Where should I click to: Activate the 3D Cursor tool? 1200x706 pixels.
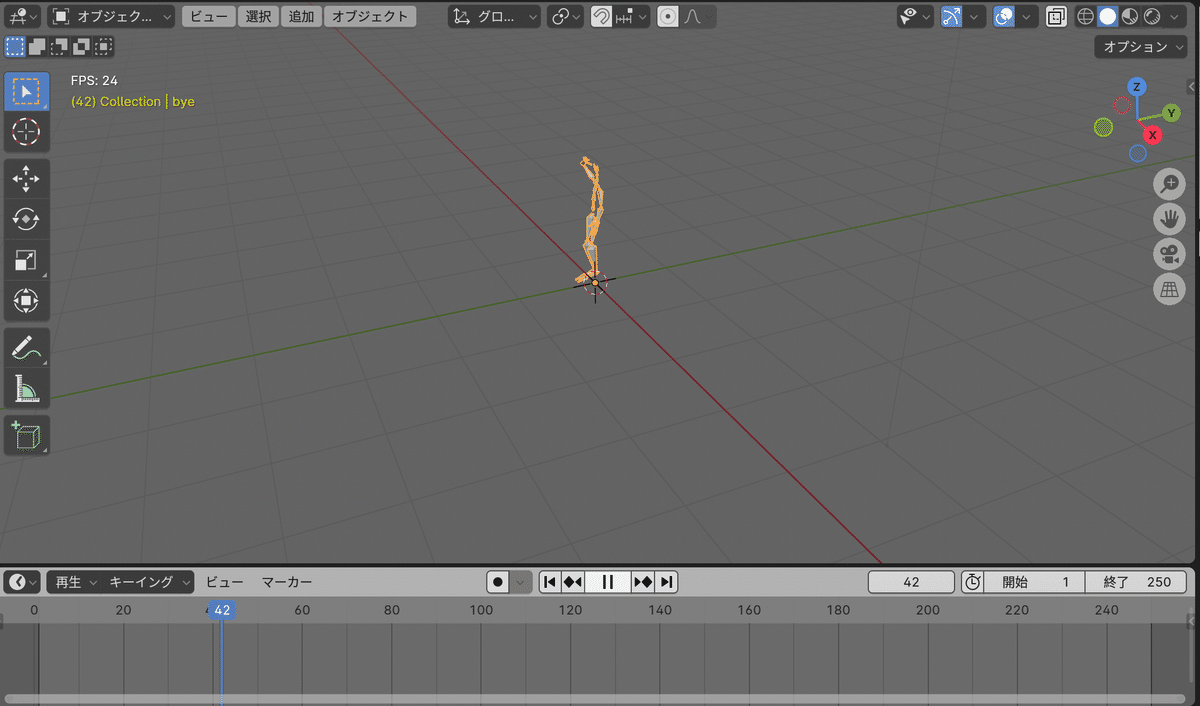tap(26, 132)
